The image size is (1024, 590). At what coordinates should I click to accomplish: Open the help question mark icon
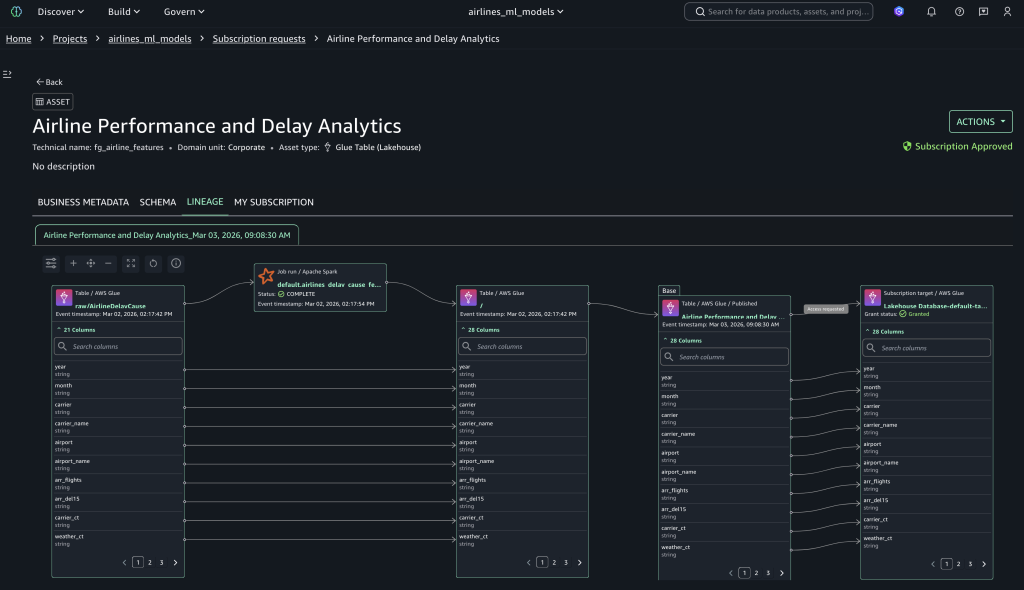[x=959, y=12]
